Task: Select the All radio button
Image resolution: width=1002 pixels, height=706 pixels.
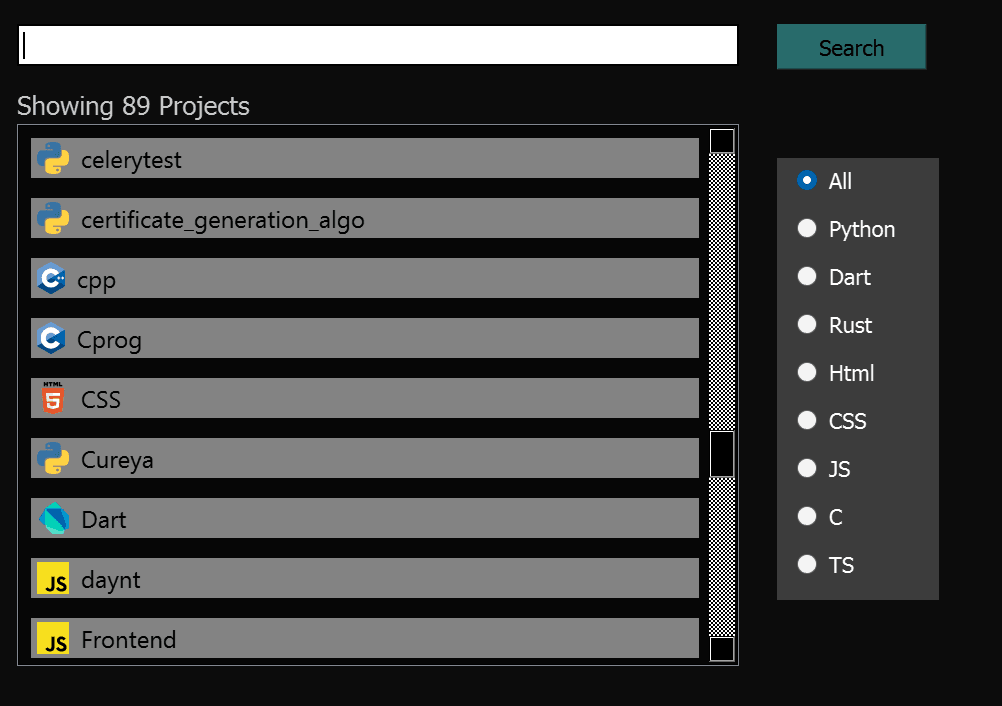Action: tap(807, 180)
